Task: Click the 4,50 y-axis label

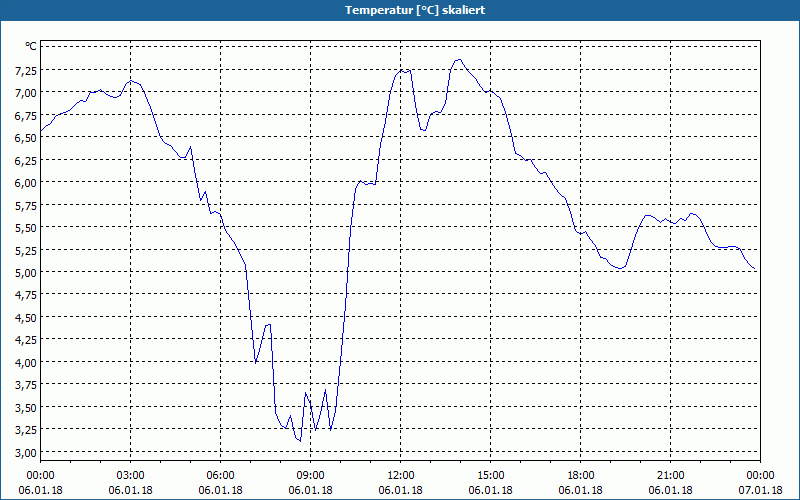Action: coord(26,317)
